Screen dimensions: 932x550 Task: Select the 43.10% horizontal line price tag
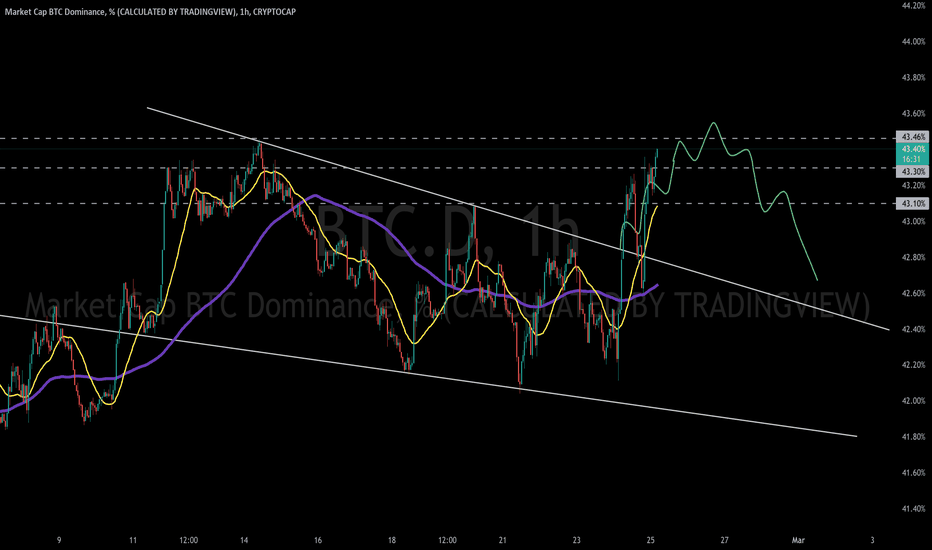912,203
